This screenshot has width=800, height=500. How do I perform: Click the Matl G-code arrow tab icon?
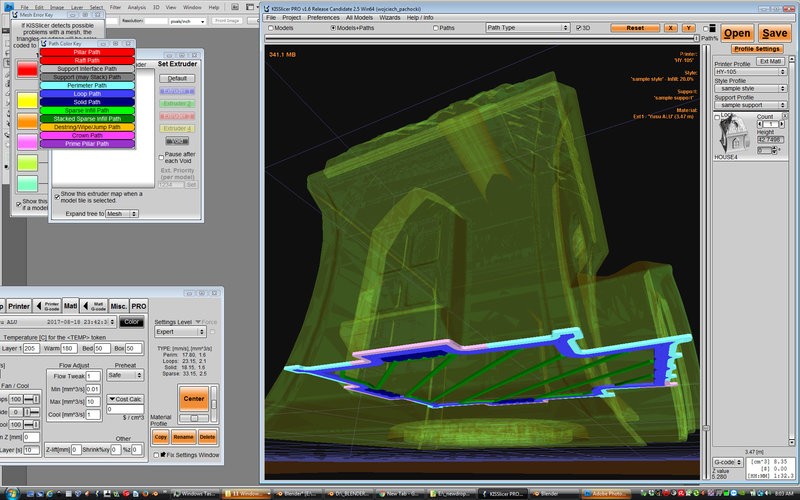point(94,306)
